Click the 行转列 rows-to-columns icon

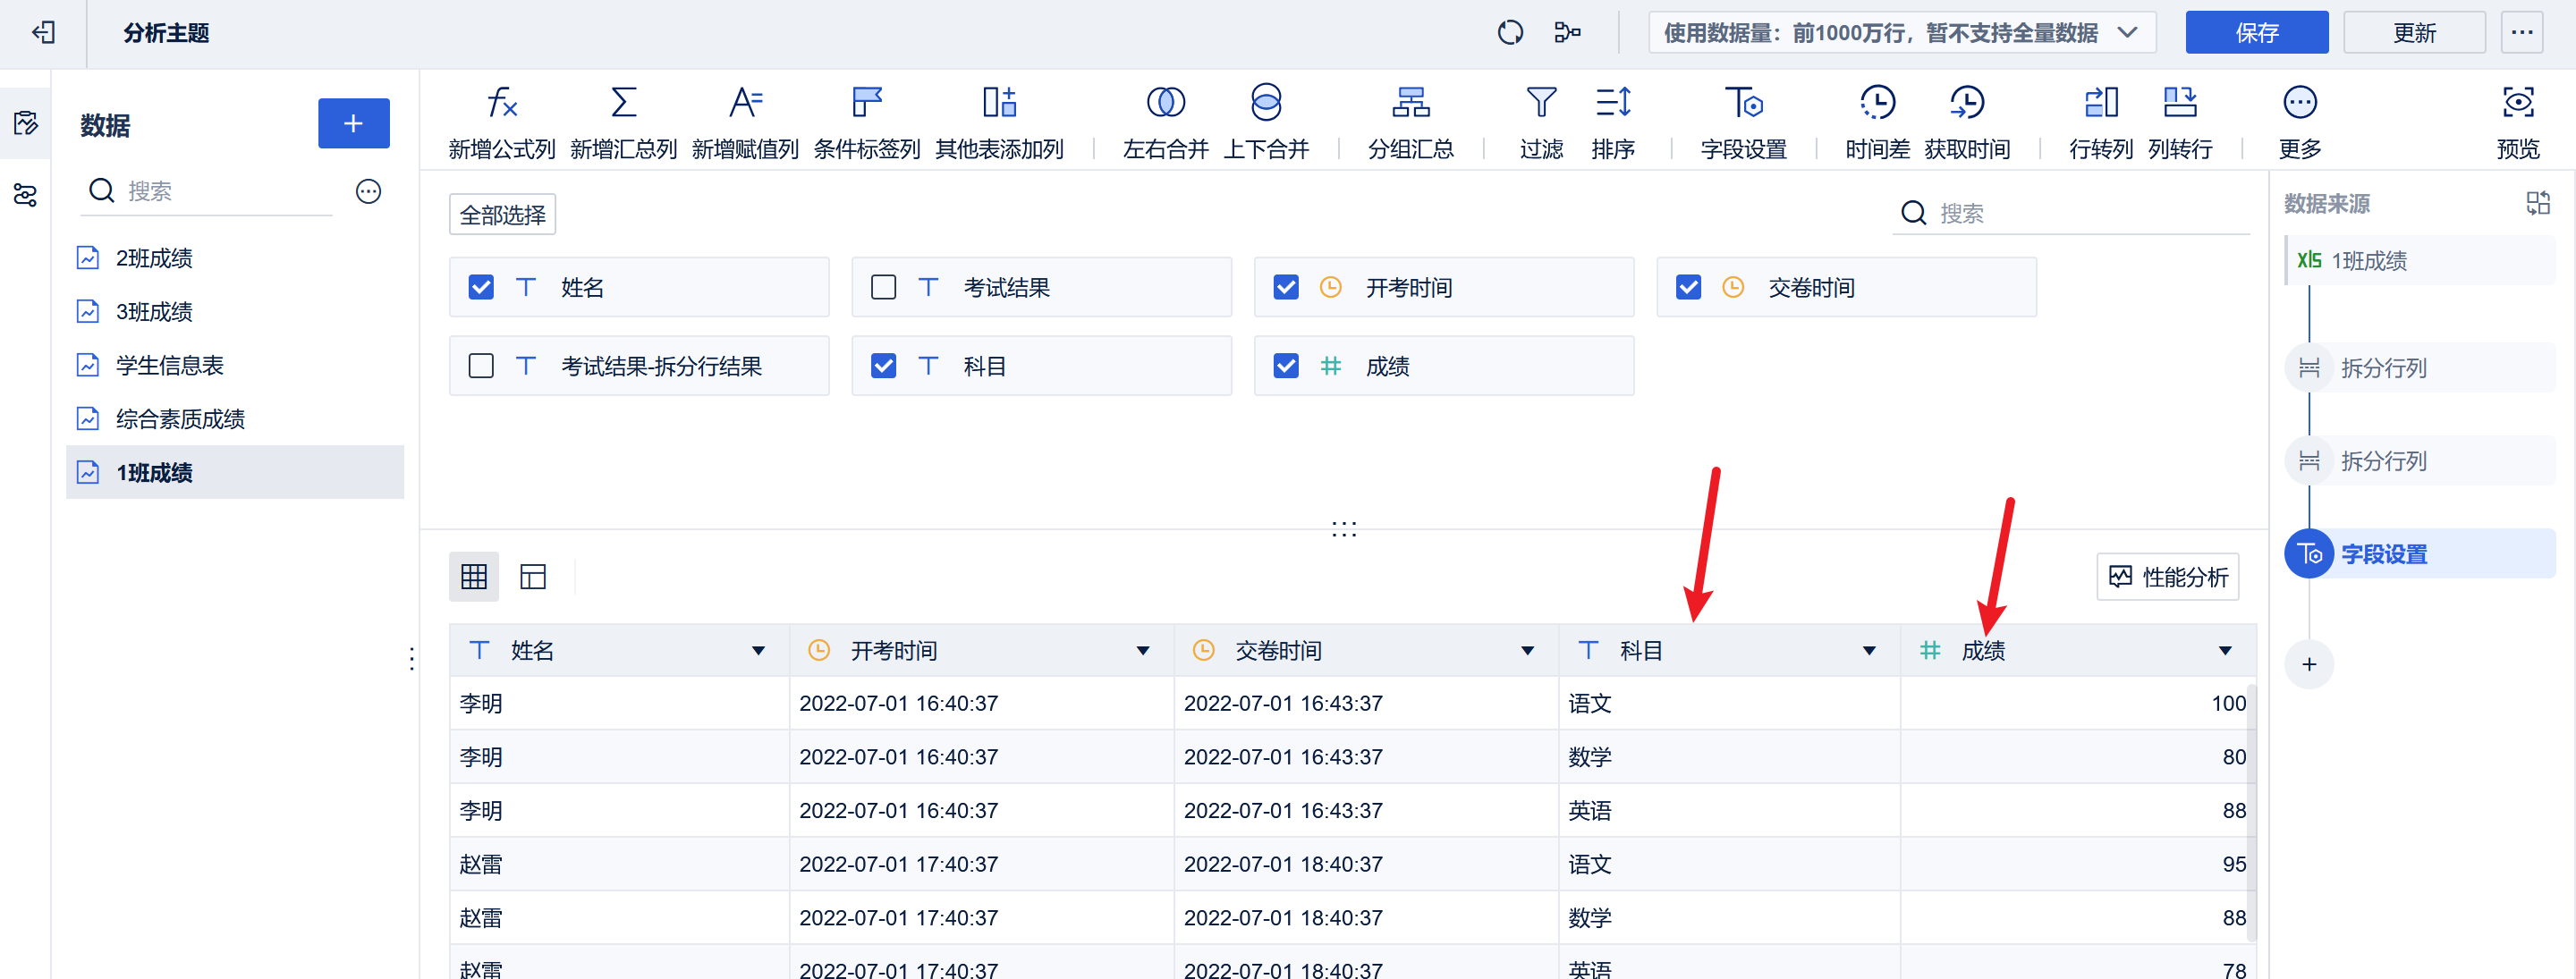pyautogui.click(x=2099, y=103)
